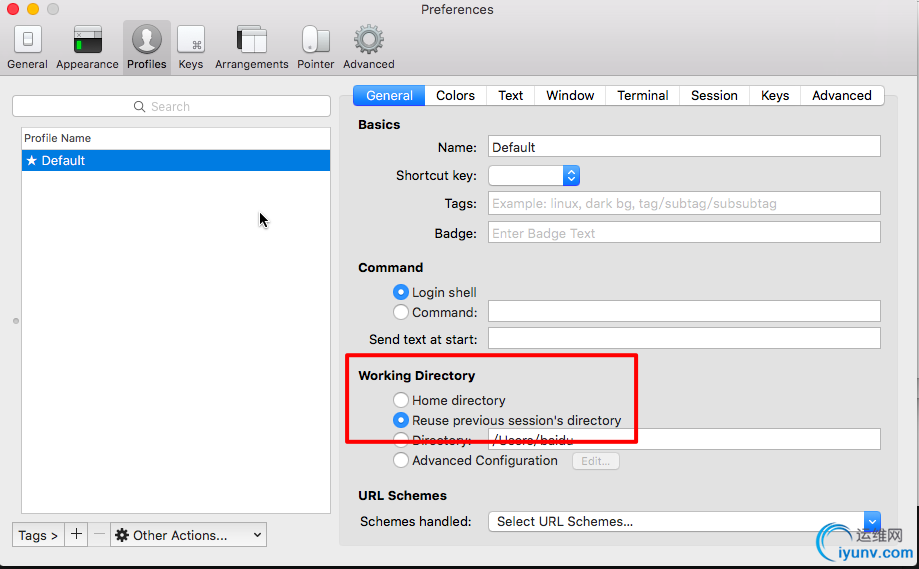
Task: Switch to the profile Keys tab
Action: 775,96
